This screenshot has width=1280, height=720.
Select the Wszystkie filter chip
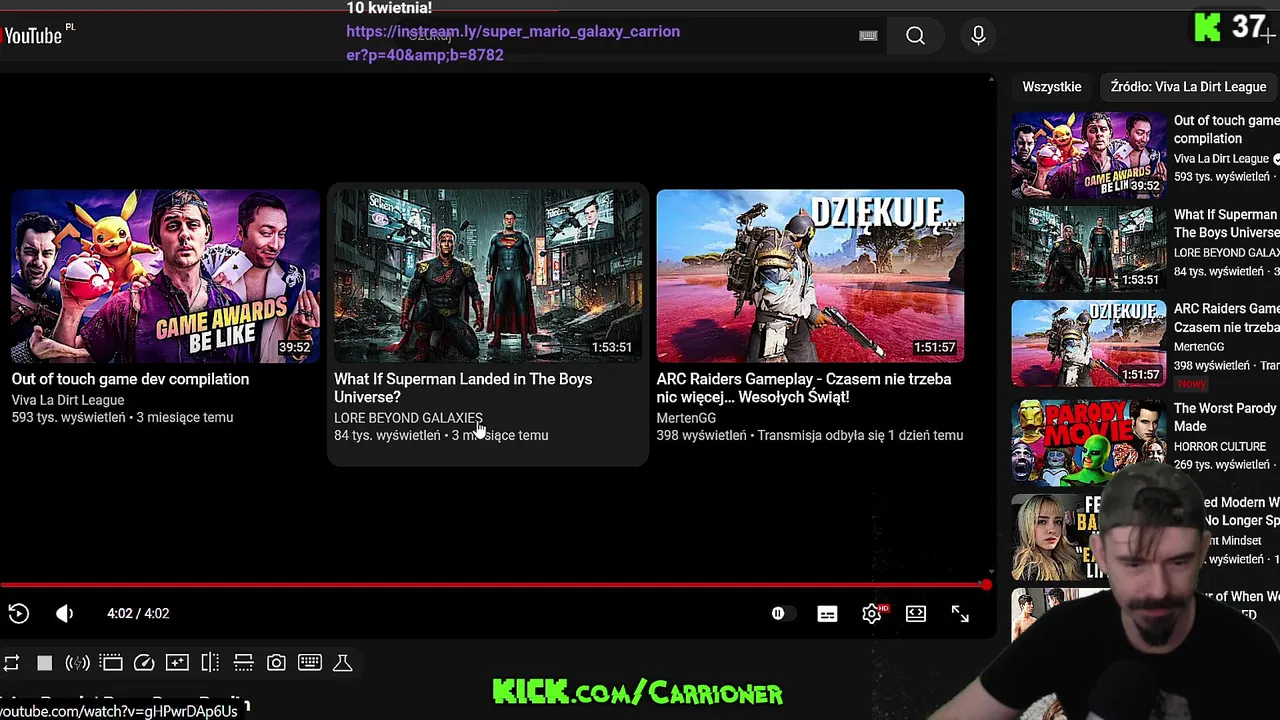coord(1051,87)
